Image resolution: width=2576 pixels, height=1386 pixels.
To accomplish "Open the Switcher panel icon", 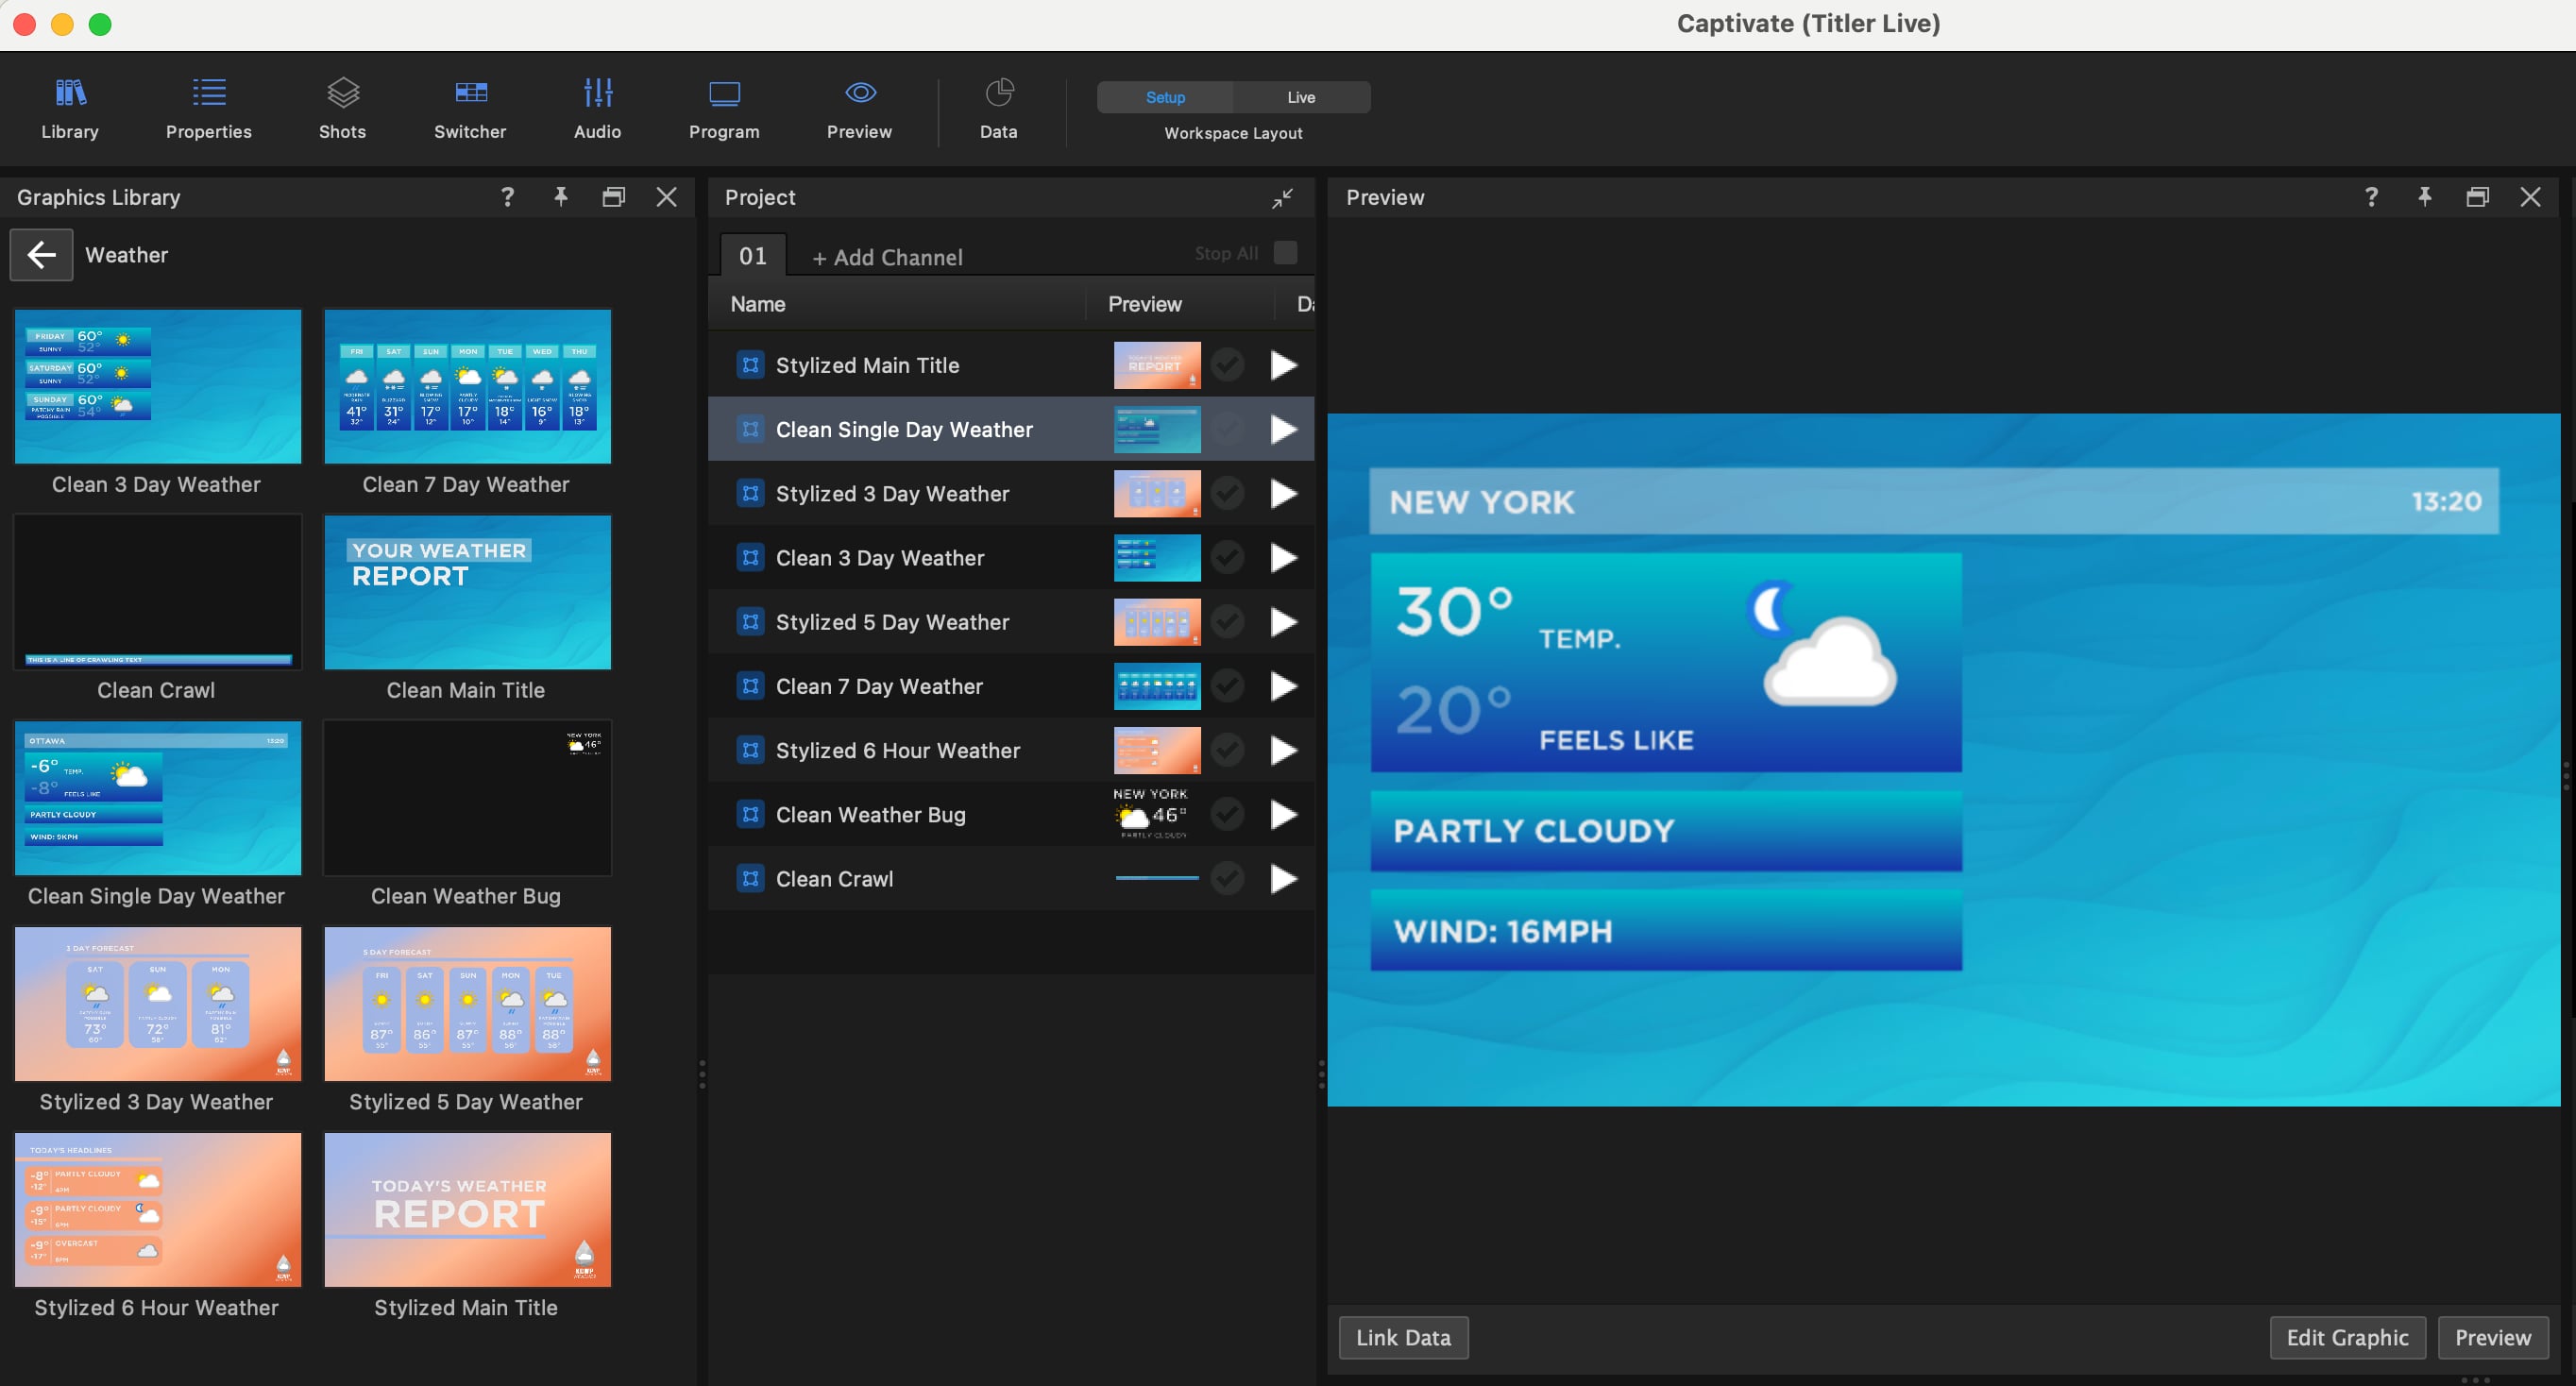I will tap(470, 109).
